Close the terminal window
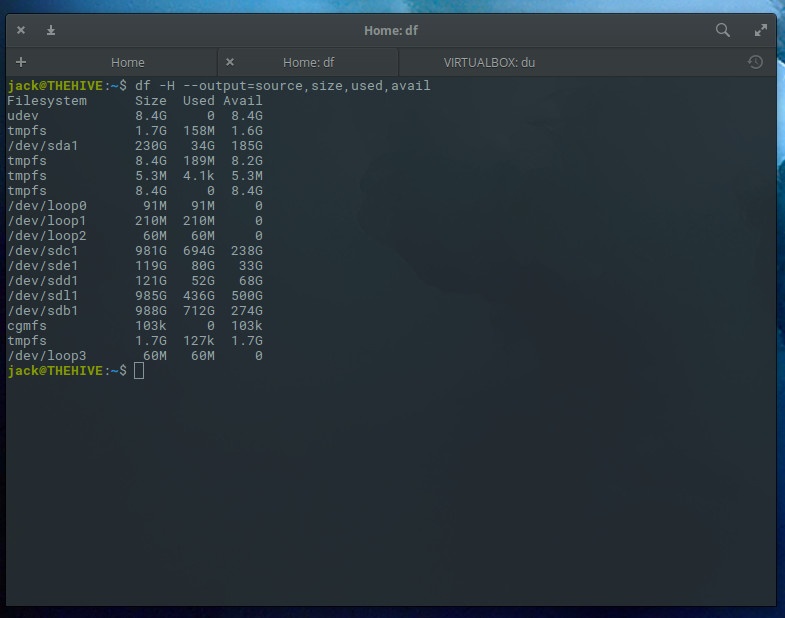The width and height of the screenshot is (785, 618). (x=22, y=30)
